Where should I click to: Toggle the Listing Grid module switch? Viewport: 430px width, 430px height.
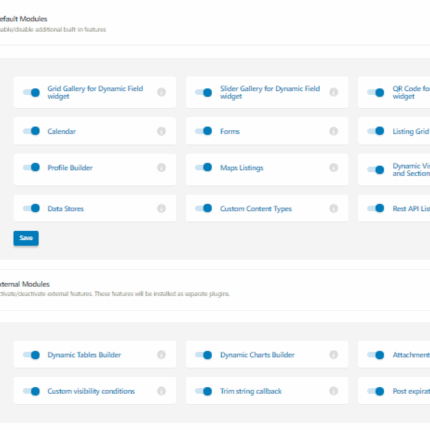(376, 131)
